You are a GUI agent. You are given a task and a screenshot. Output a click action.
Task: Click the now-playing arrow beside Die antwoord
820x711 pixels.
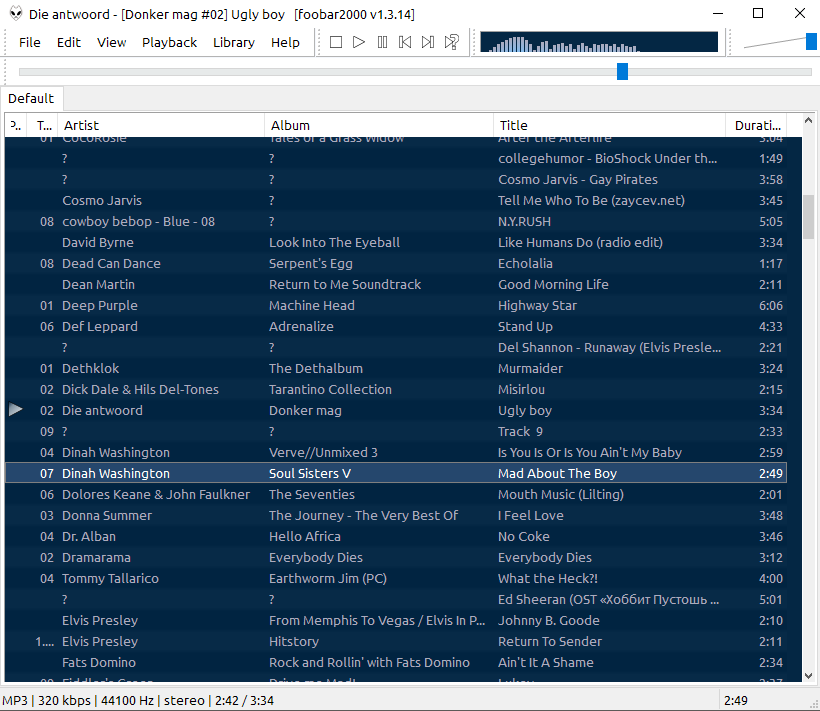(x=16, y=410)
